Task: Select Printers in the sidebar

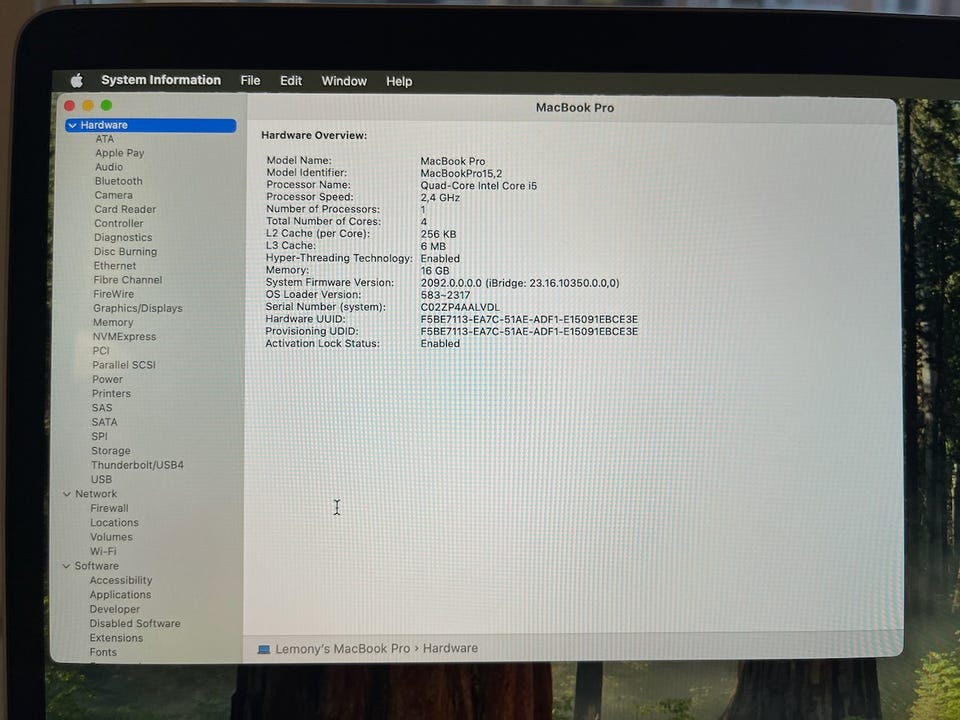Action: pos(111,394)
